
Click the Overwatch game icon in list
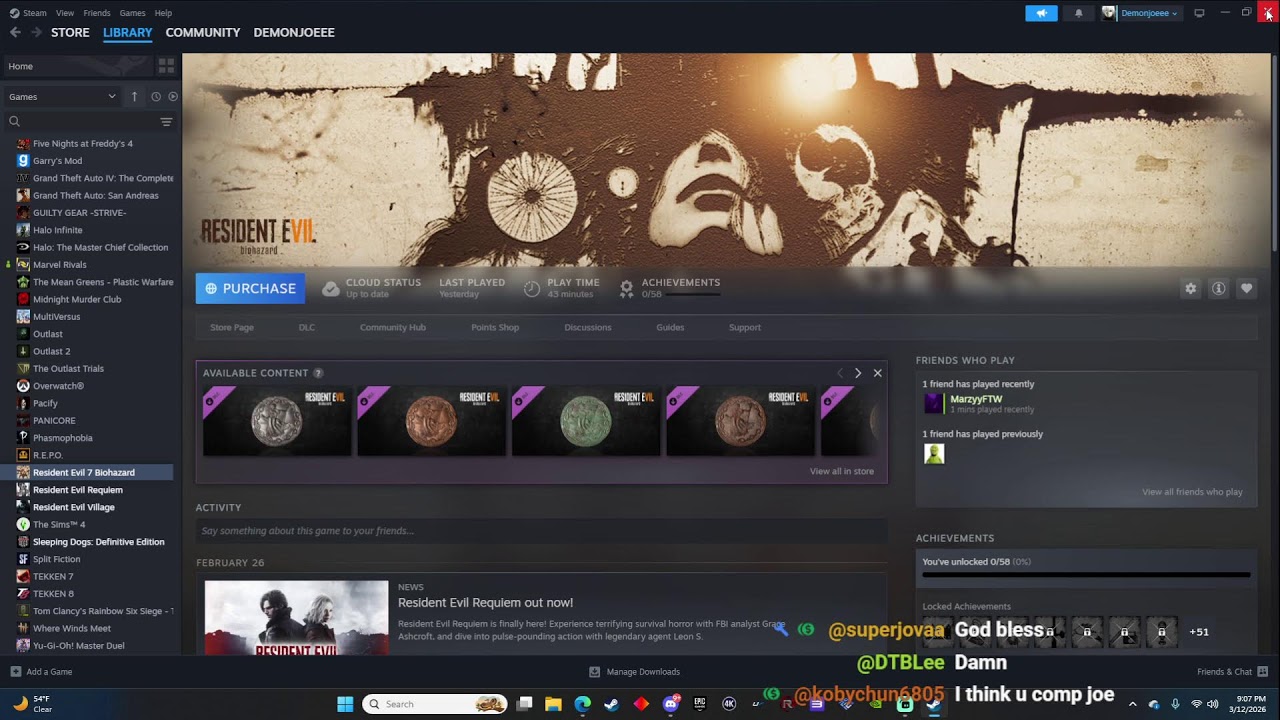click(x=23, y=386)
